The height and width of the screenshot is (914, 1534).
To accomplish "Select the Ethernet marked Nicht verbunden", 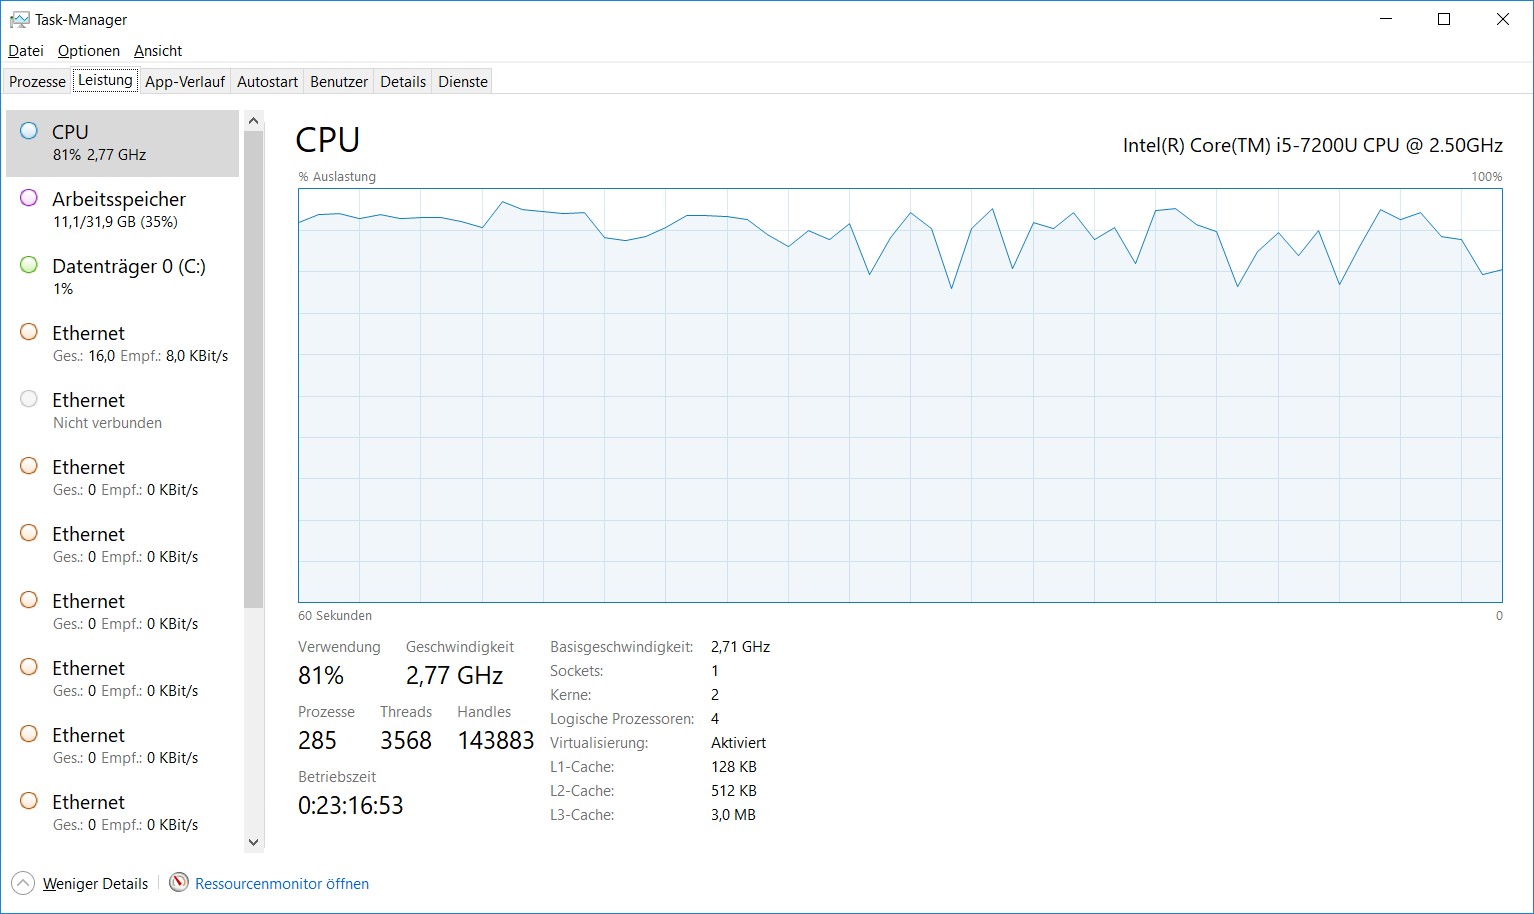I will 122,411.
